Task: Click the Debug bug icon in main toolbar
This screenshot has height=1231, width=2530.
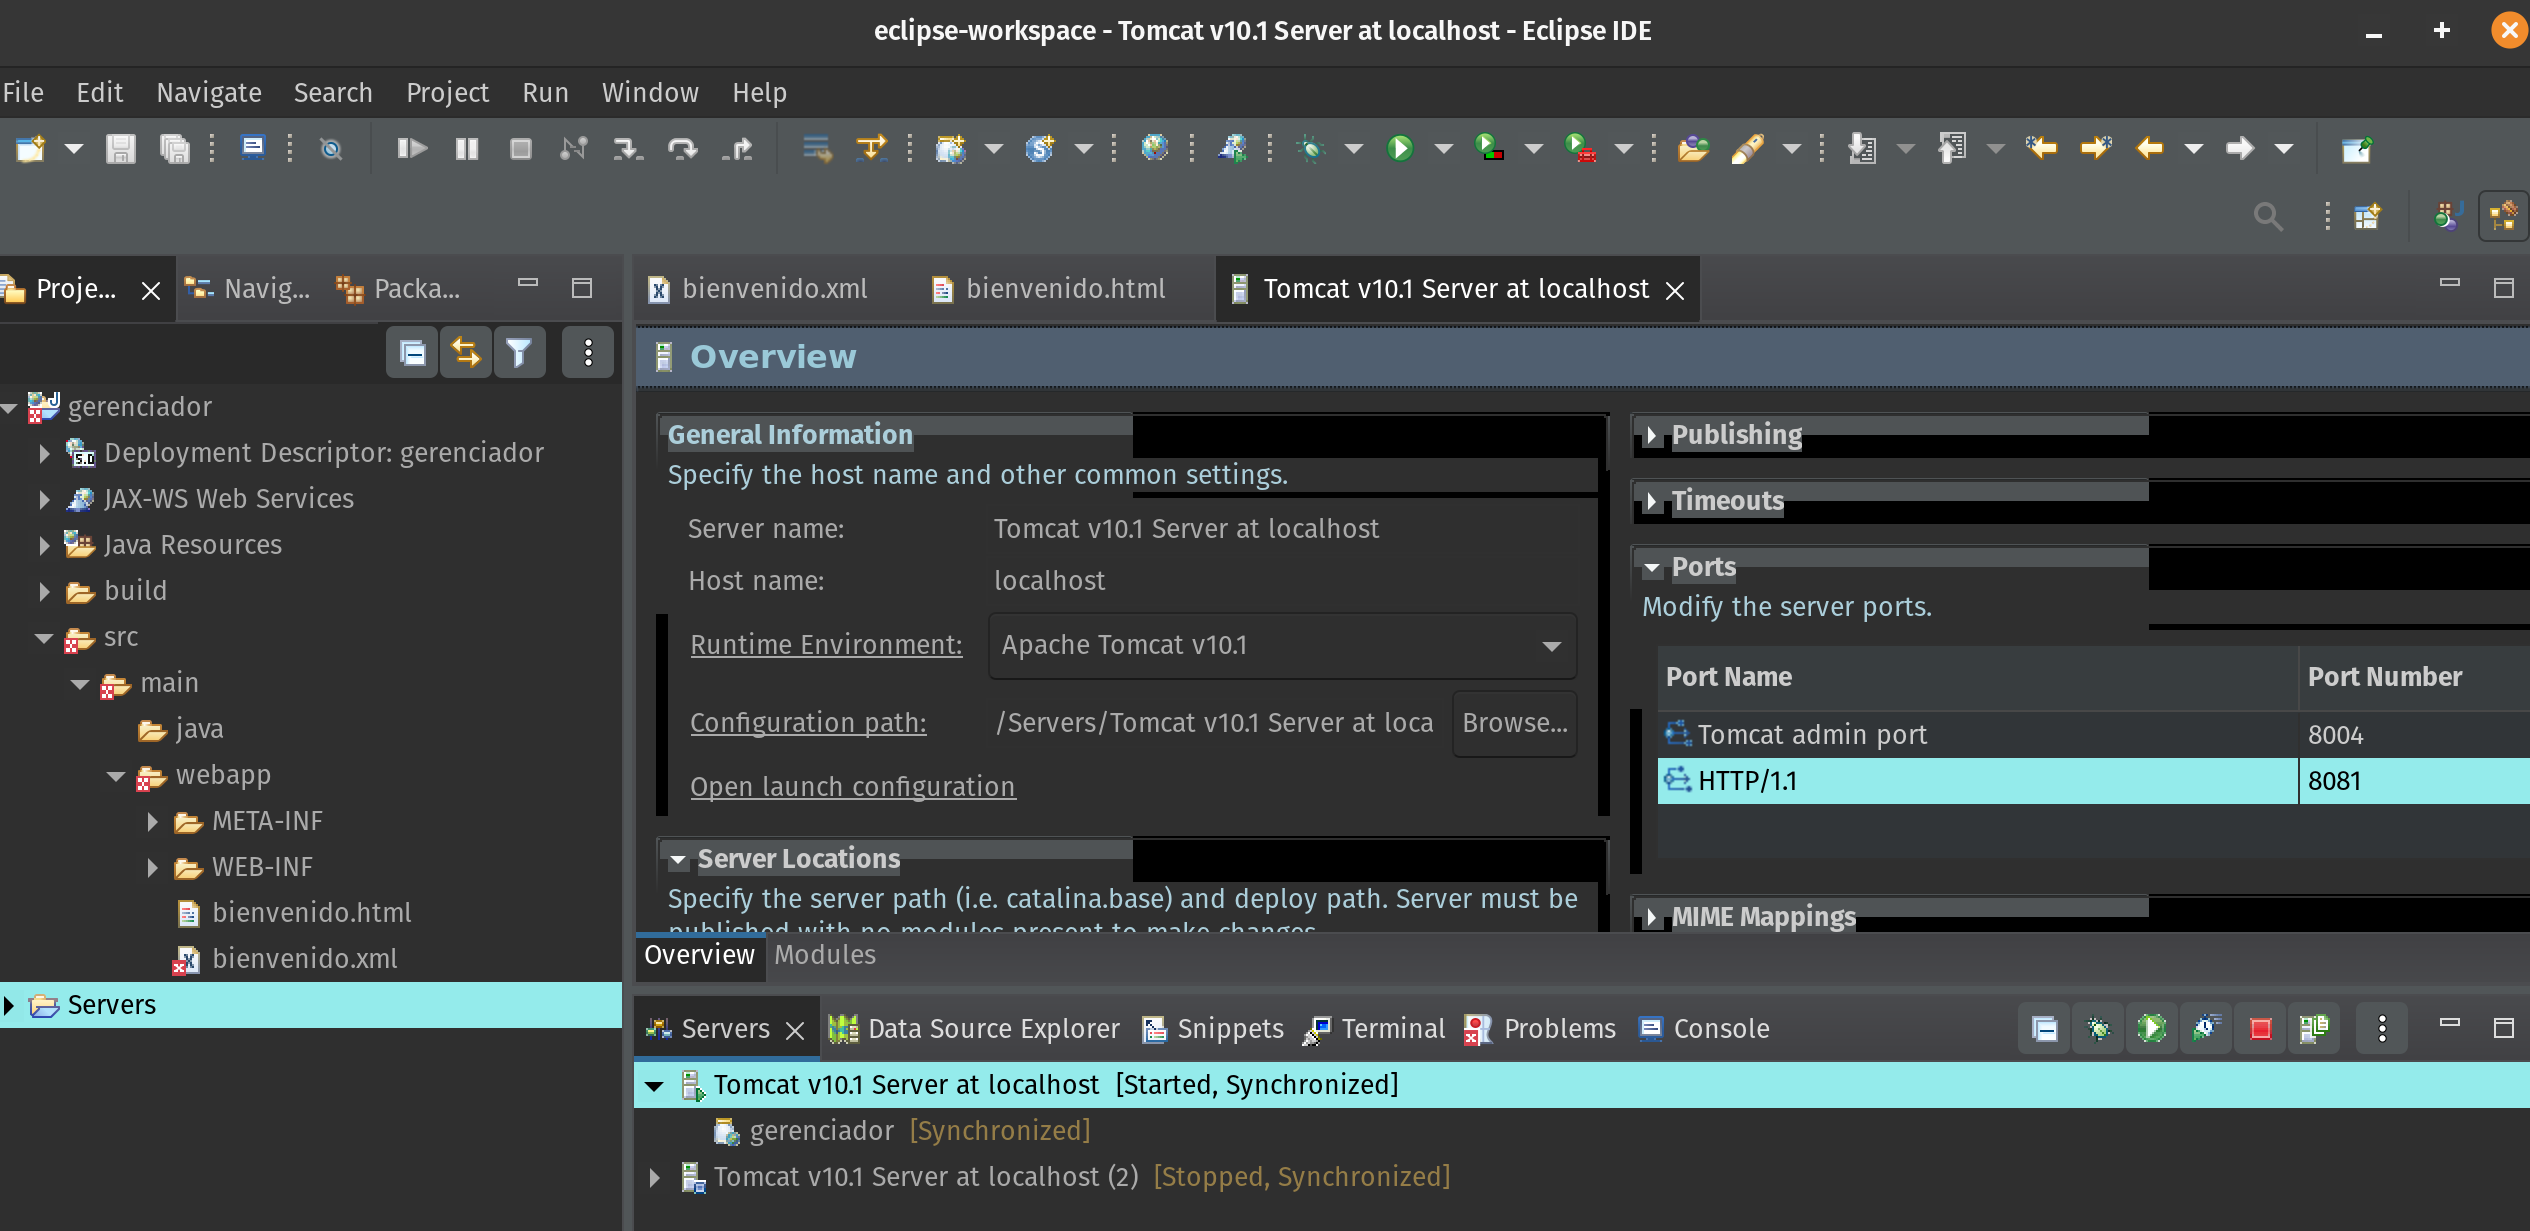Action: point(1310,149)
